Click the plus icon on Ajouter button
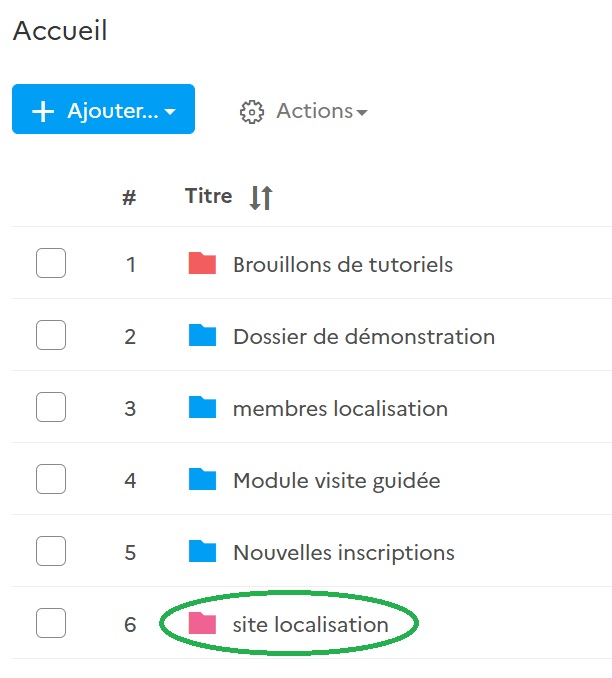This screenshot has width=612, height=678. tap(43, 111)
